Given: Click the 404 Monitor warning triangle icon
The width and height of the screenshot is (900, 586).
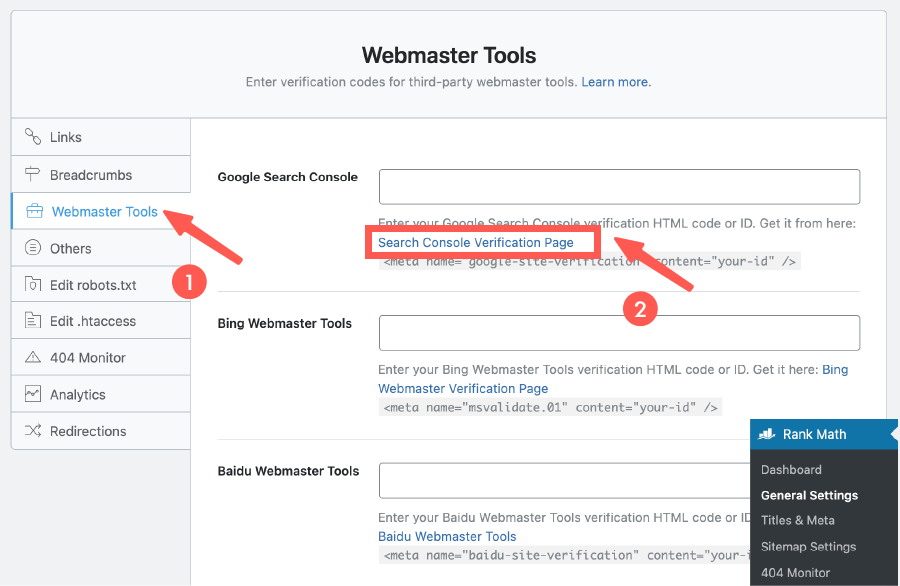Looking at the screenshot, I should pyautogui.click(x=33, y=358).
